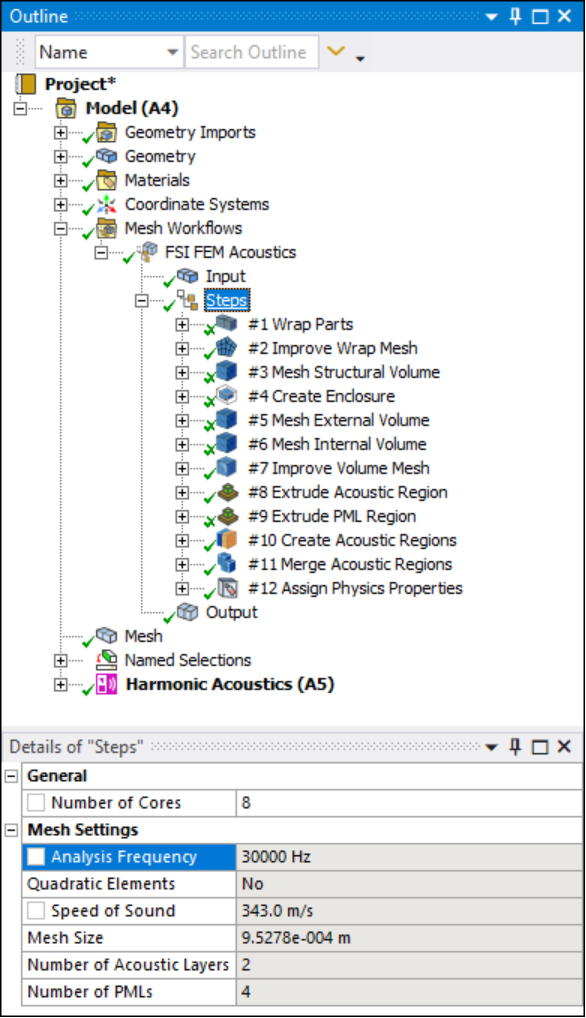Screen dimensions: 586x1018
Task: Collapse the Mesh Settings details section
Action: (x=12, y=830)
